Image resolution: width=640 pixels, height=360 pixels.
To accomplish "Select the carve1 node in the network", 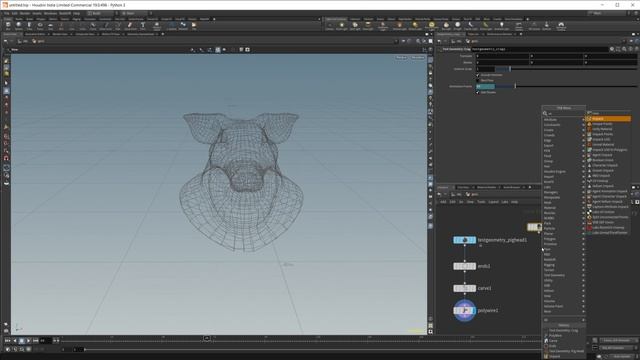I will click(464, 288).
